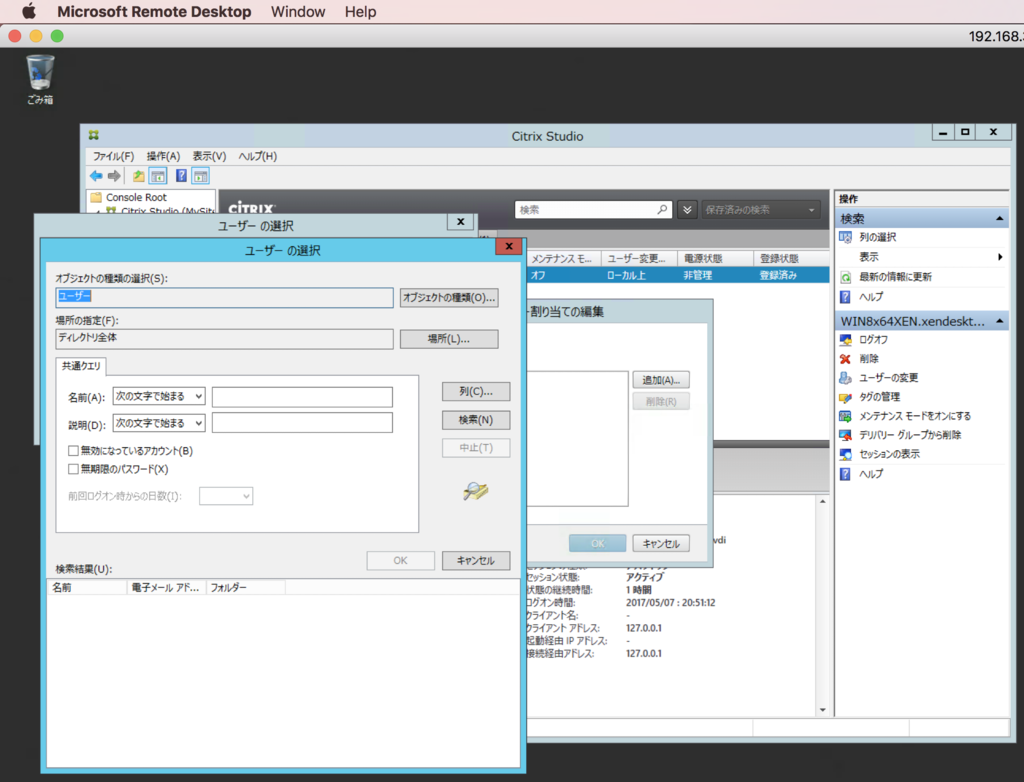The width and height of the screenshot is (1024, 782).
Task: Click キャンセル in the front user selection dialog
Action: 476,561
